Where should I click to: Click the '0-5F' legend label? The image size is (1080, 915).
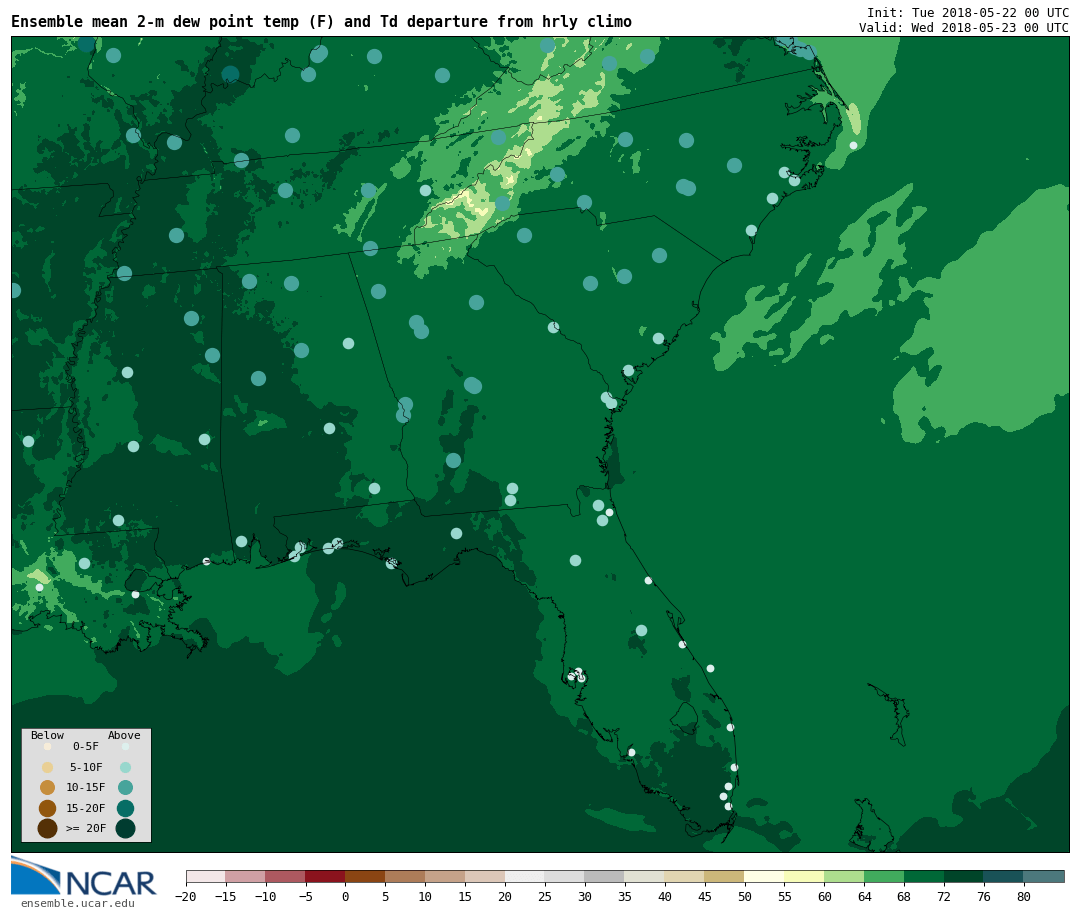tap(86, 746)
